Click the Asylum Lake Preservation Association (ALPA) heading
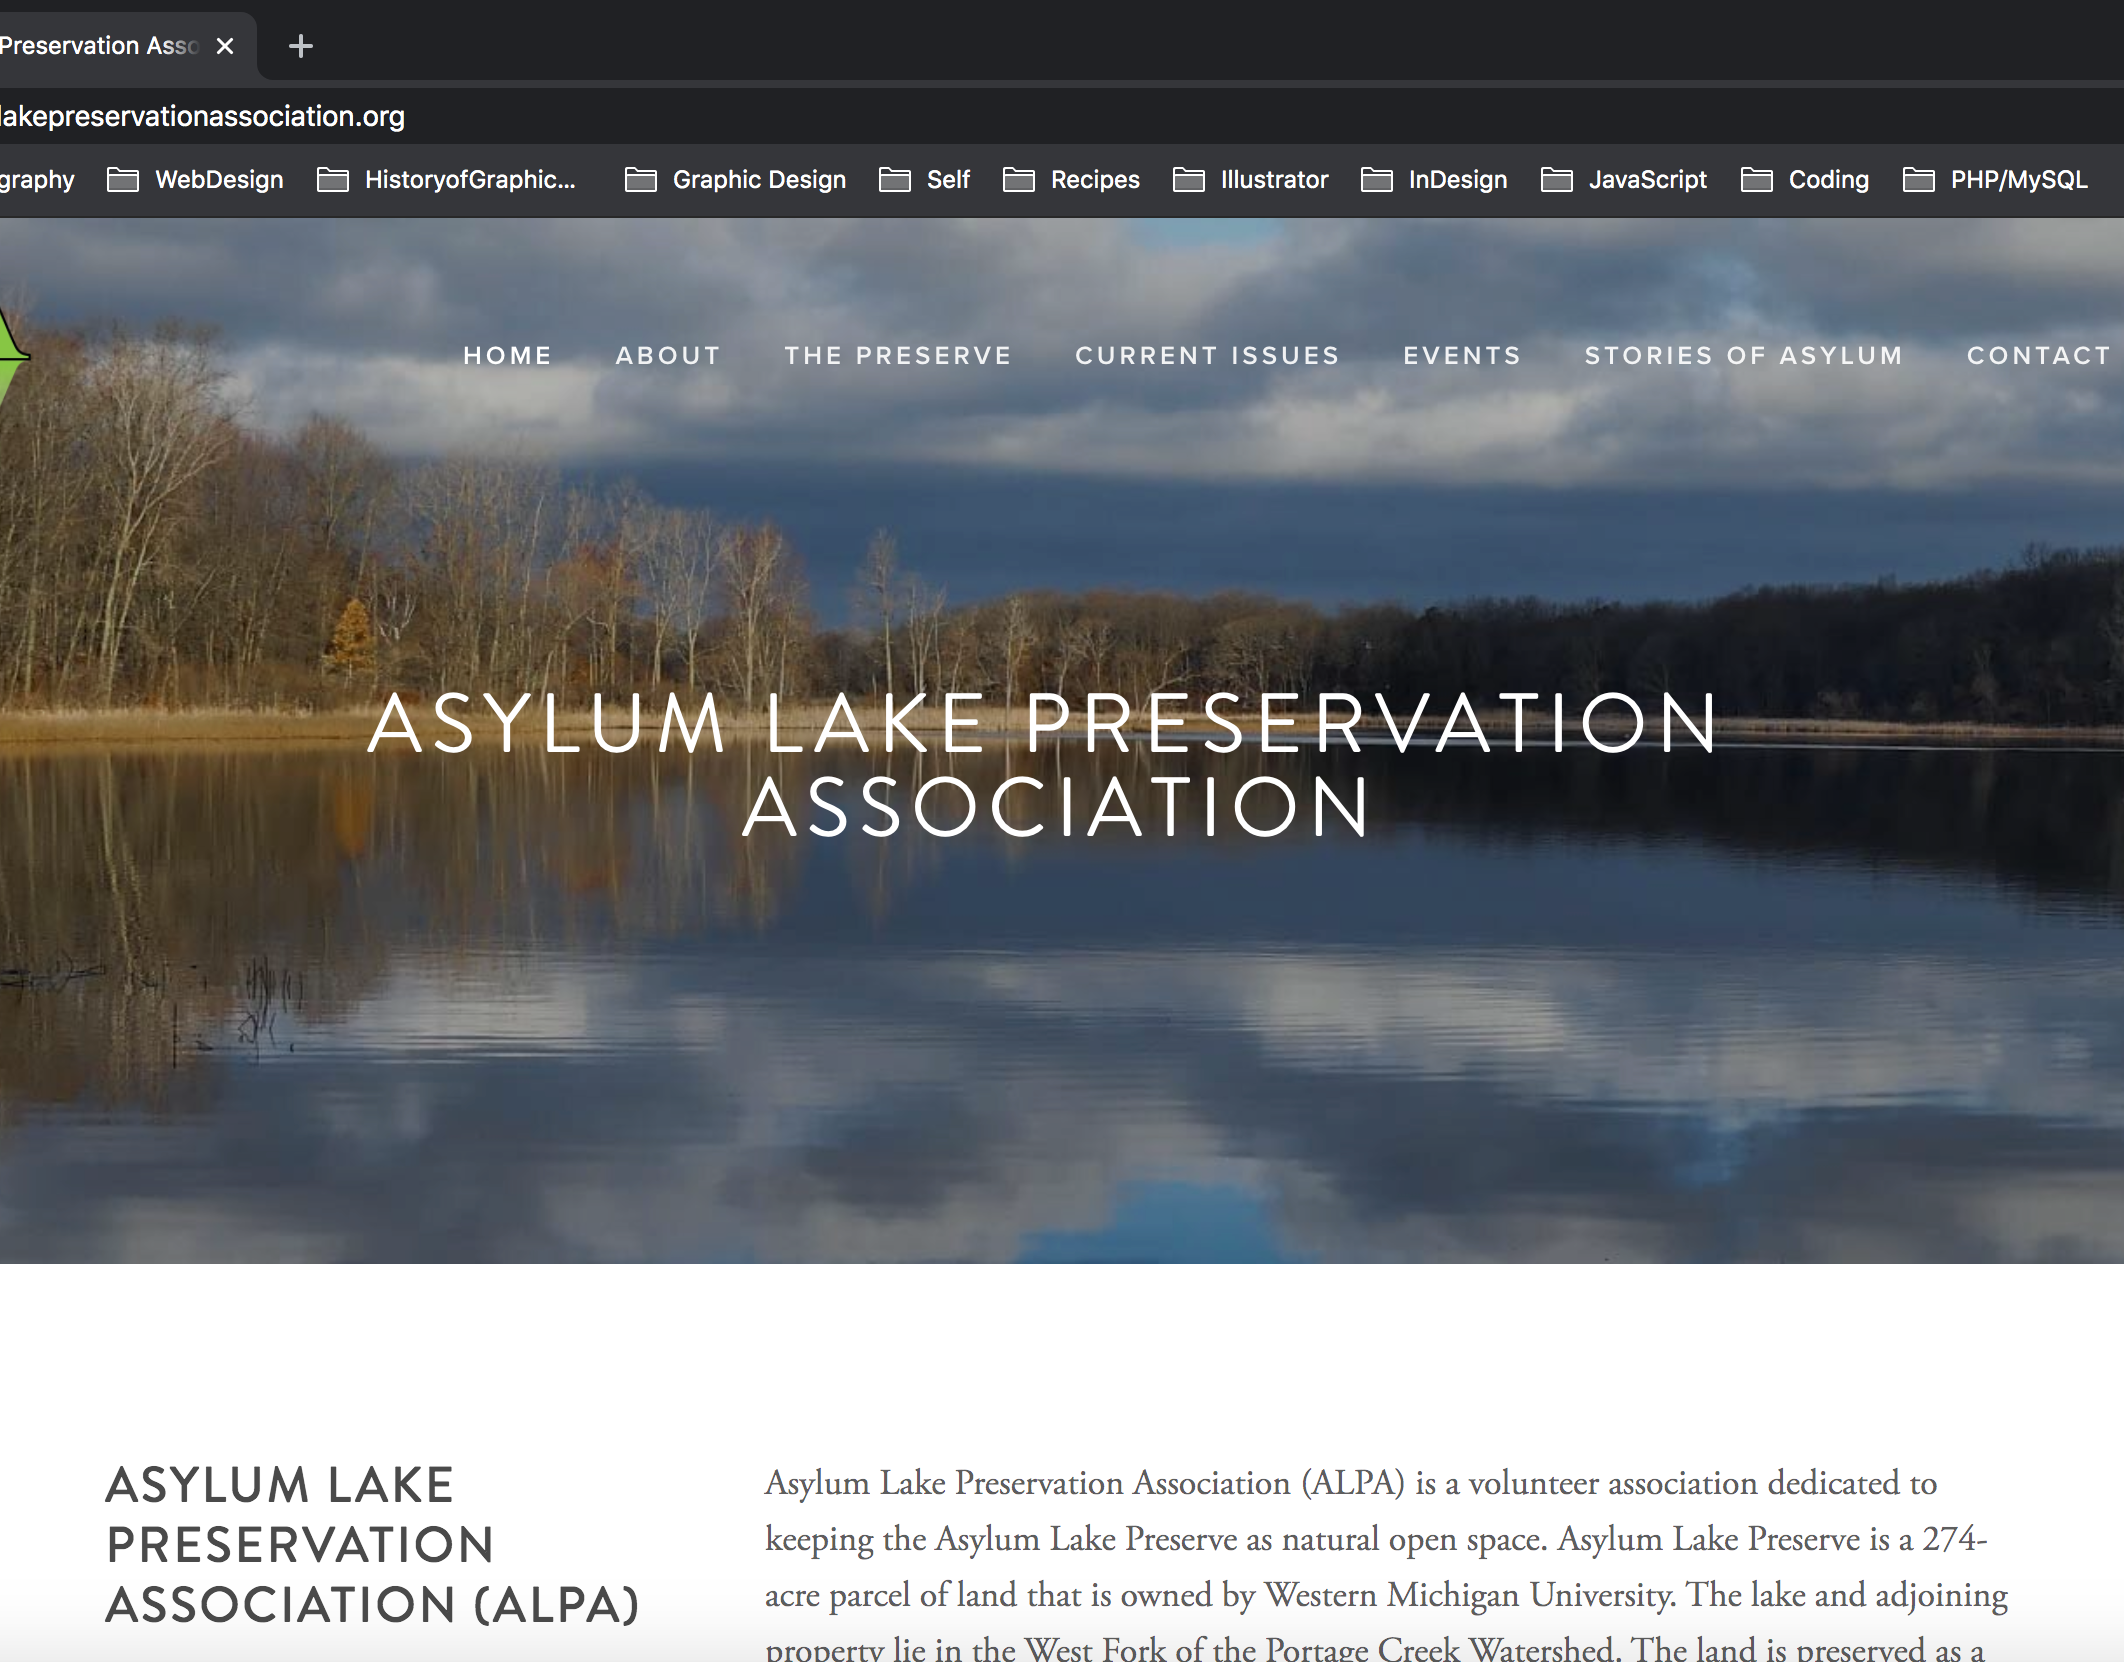 click(x=372, y=1545)
